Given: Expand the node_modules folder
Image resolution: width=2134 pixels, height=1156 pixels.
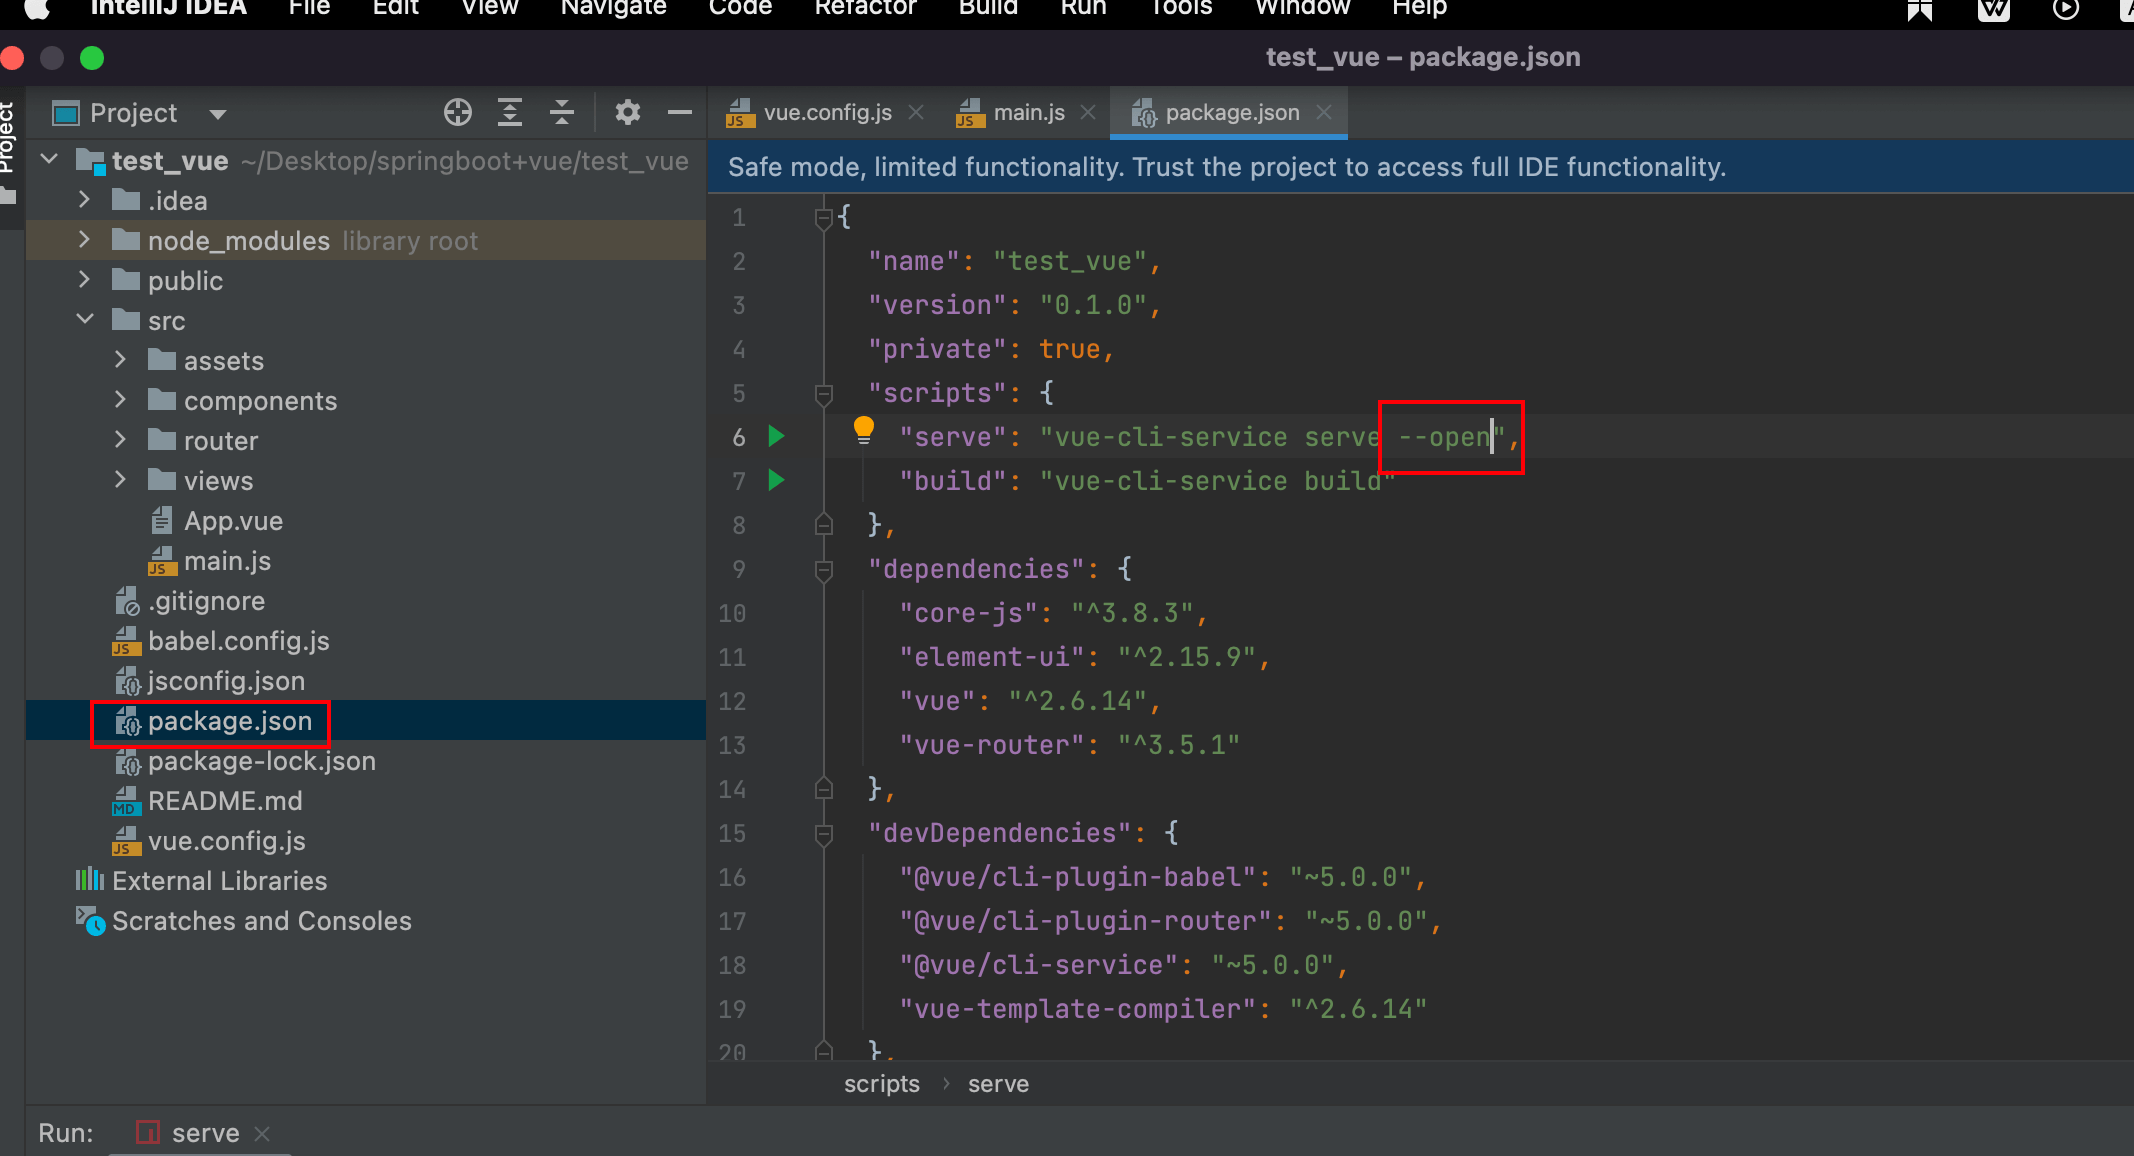Looking at the screenshot, I should (84, 240).
